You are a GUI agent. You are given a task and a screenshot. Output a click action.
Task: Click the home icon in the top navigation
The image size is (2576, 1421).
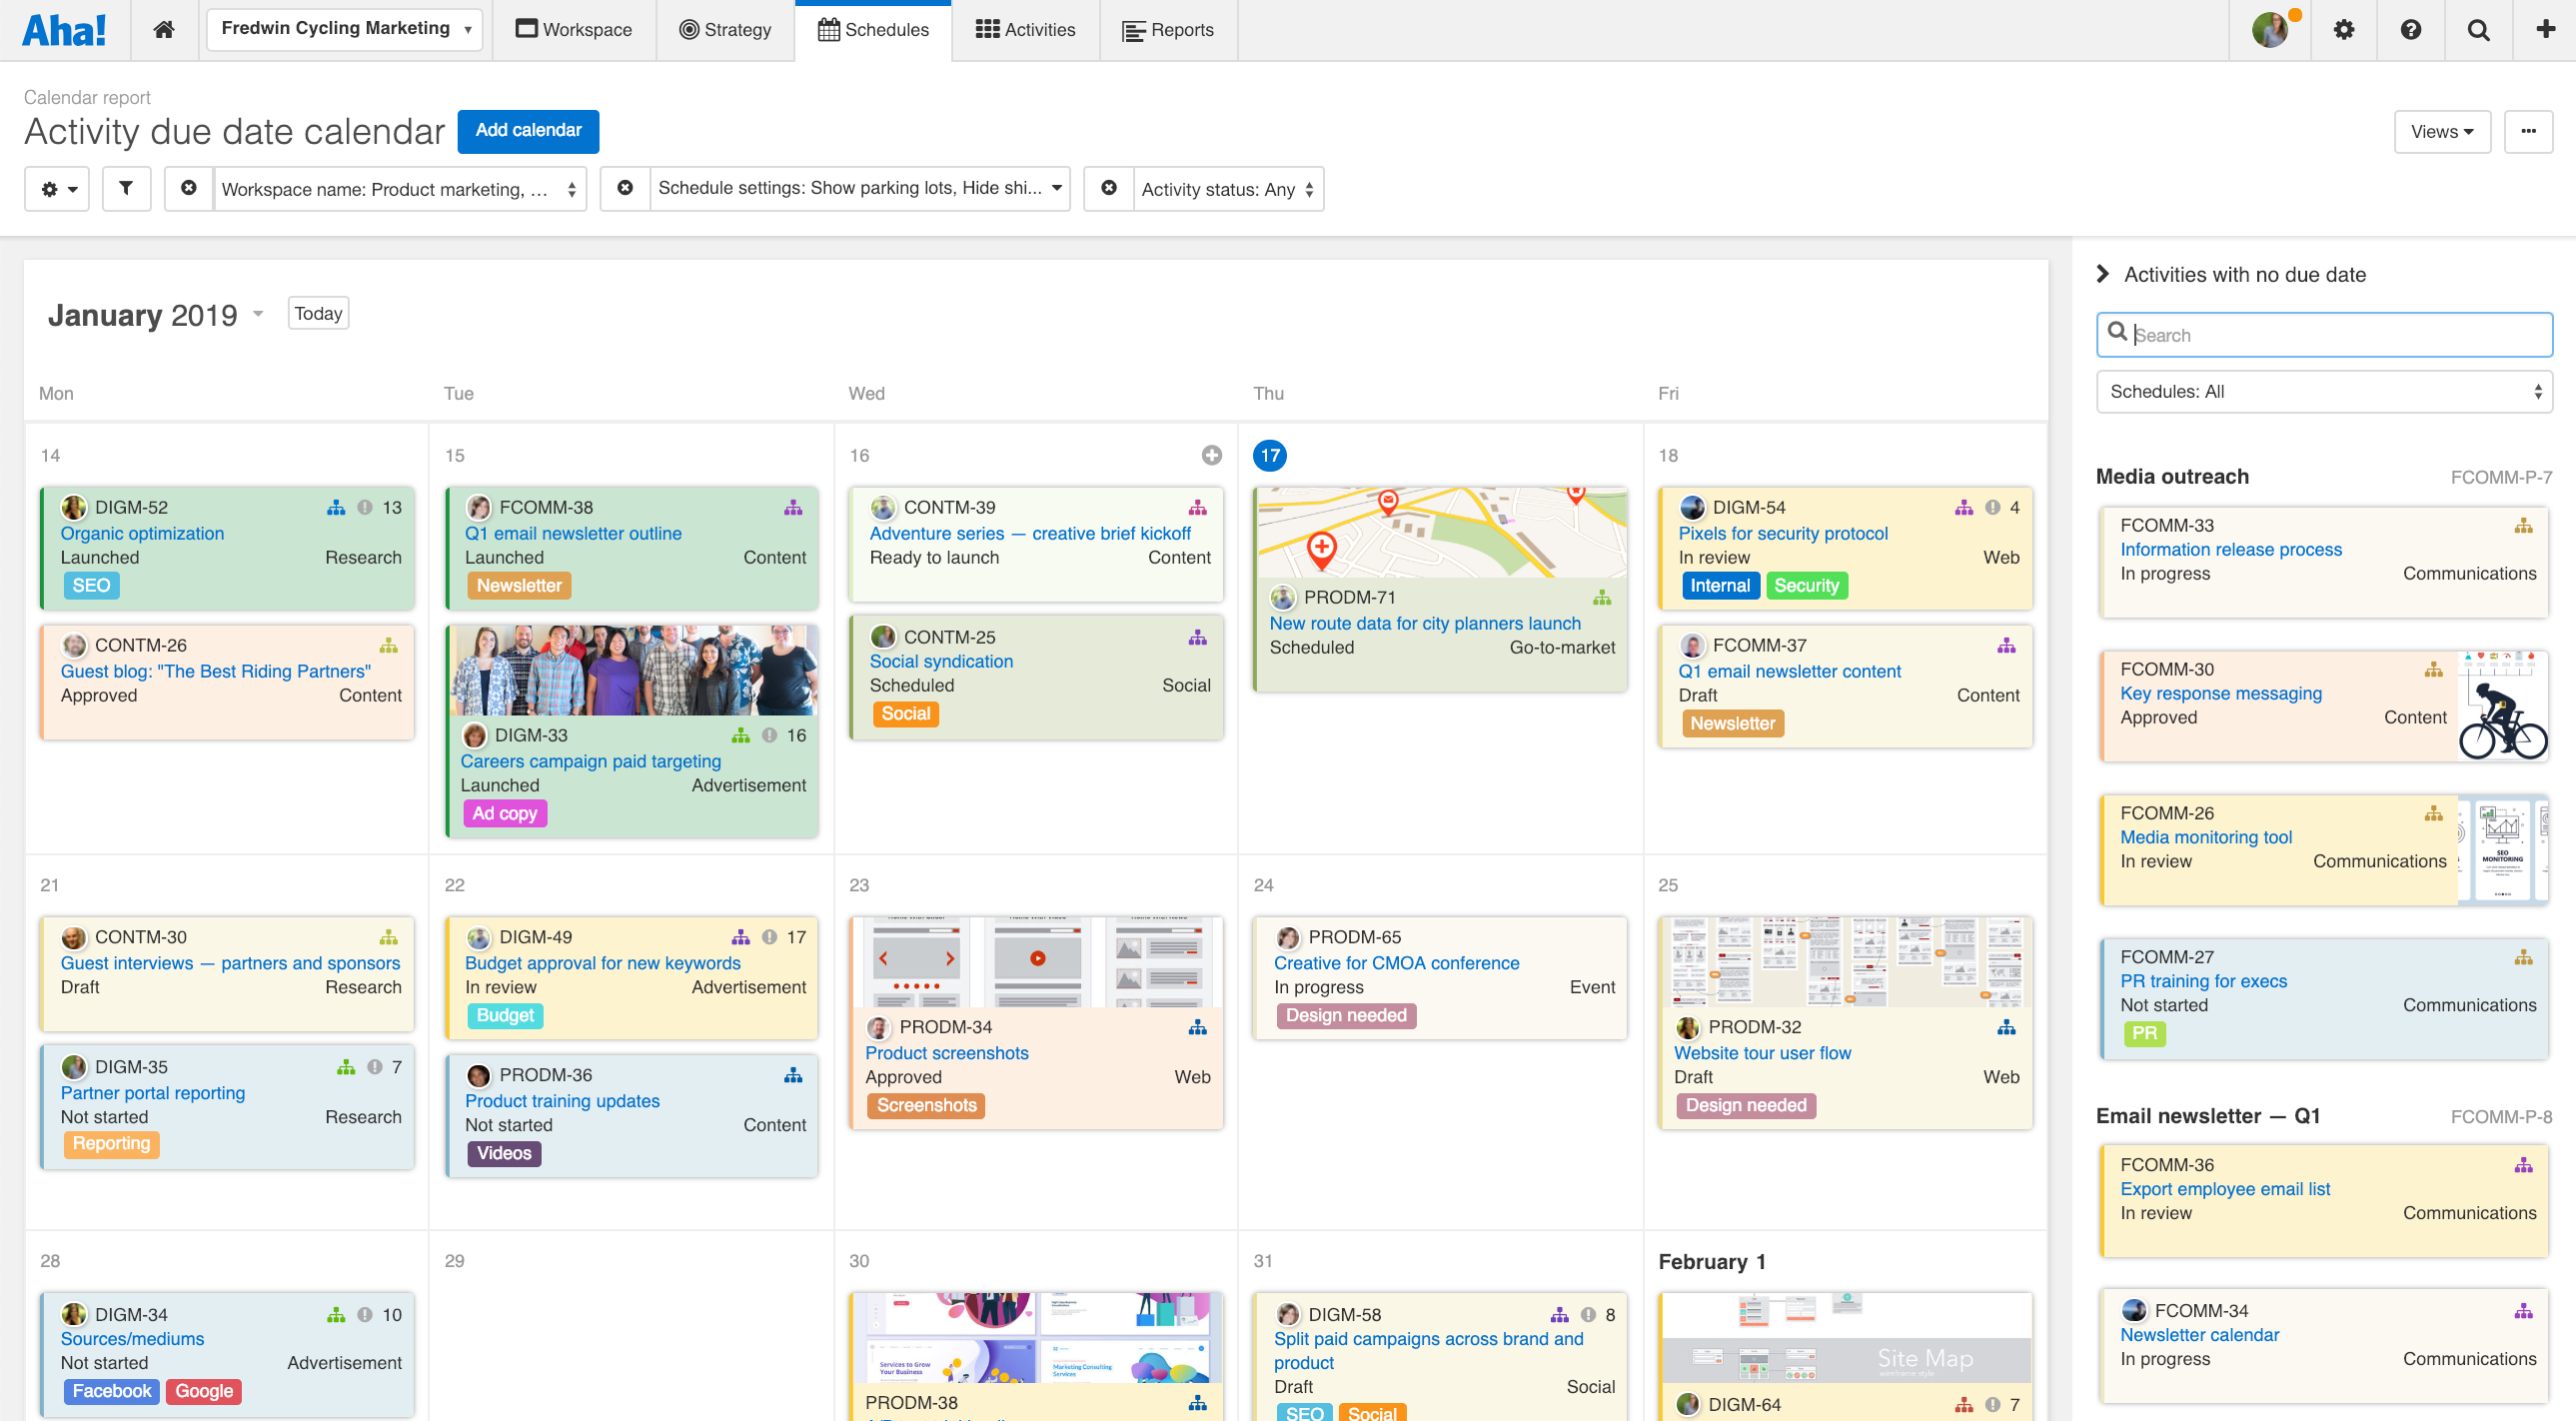163,29
